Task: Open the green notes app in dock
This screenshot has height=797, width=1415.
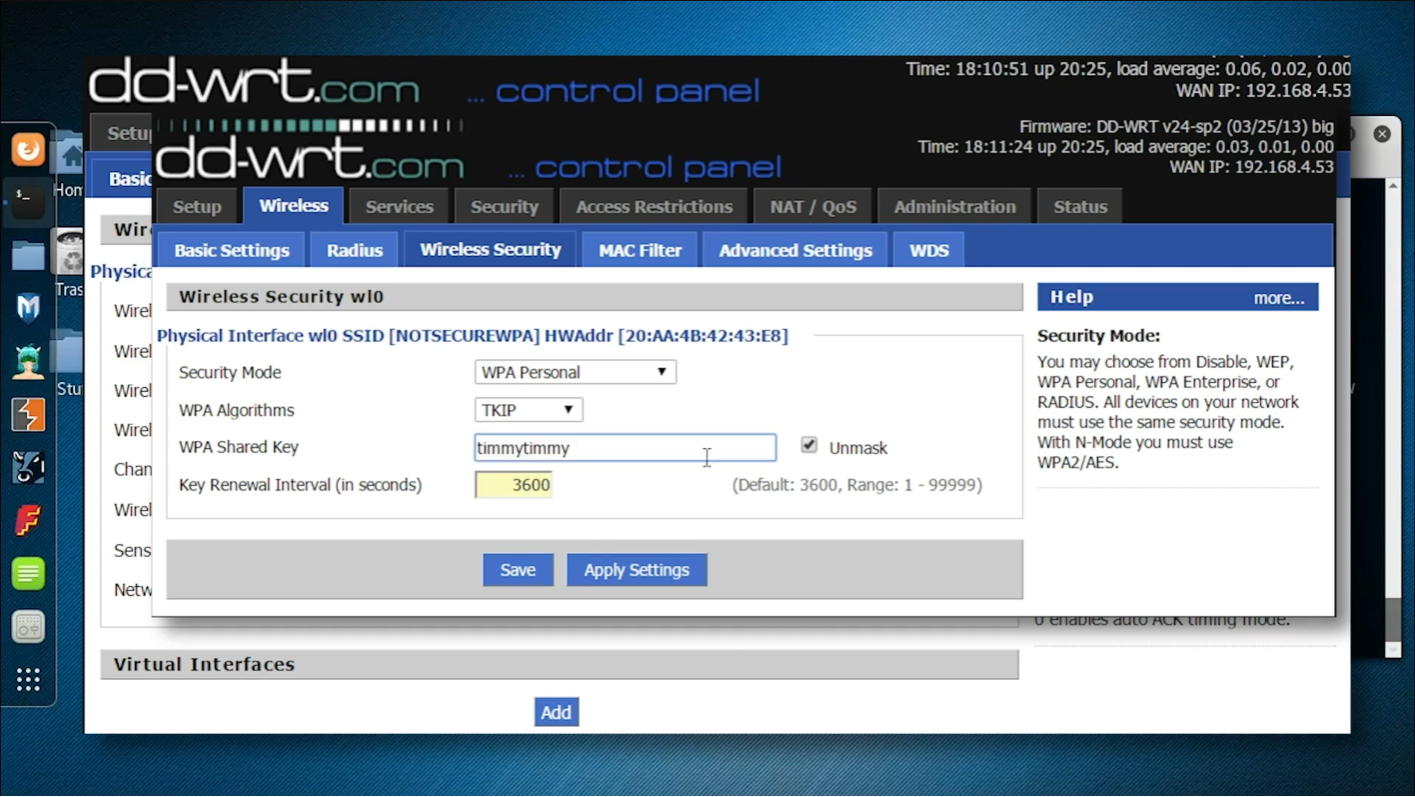Action: [28, 573]
